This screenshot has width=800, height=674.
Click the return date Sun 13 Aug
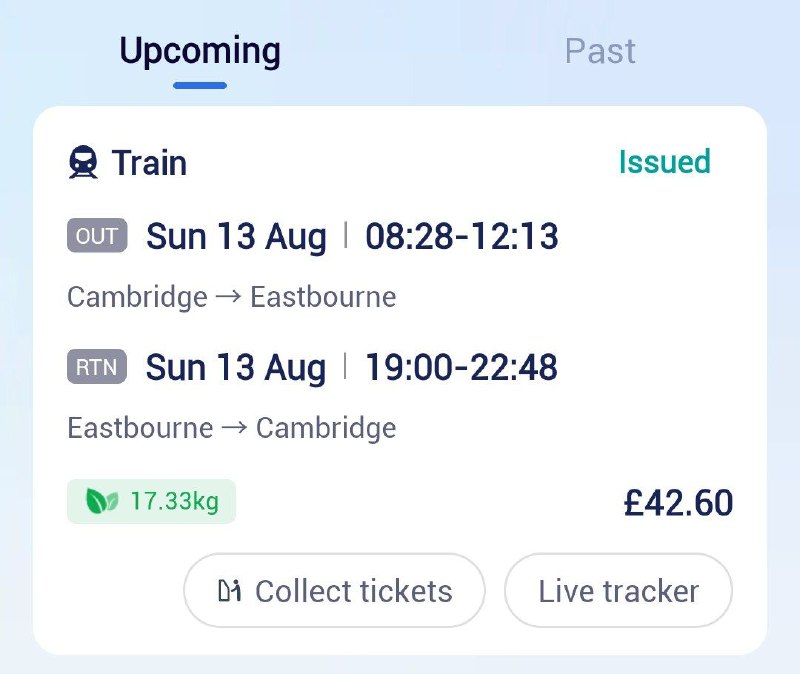(236, 368)
